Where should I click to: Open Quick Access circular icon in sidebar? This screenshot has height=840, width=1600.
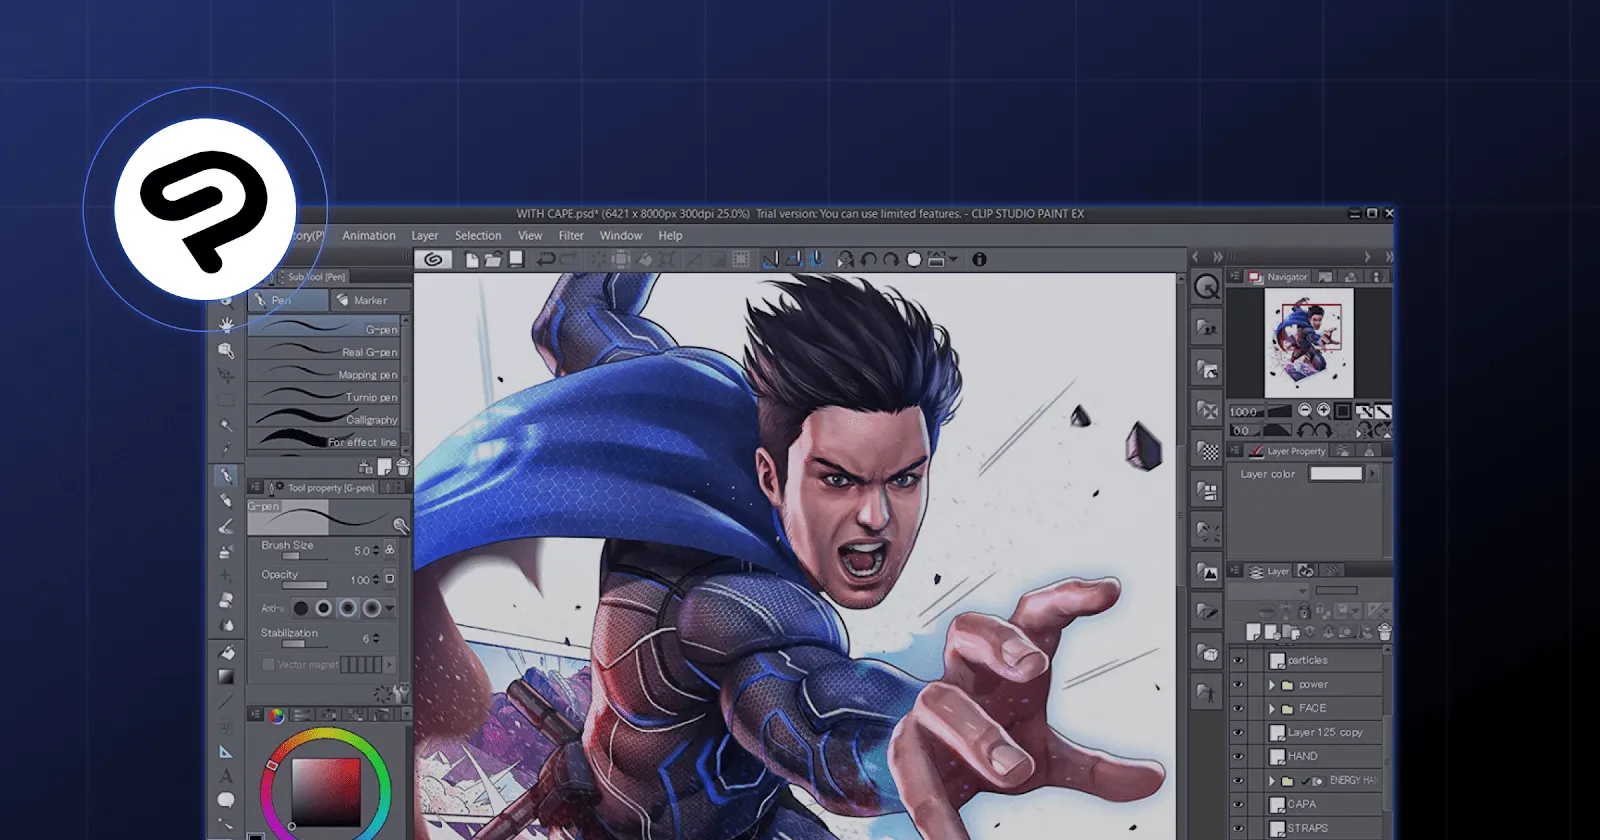point(1207,287)
